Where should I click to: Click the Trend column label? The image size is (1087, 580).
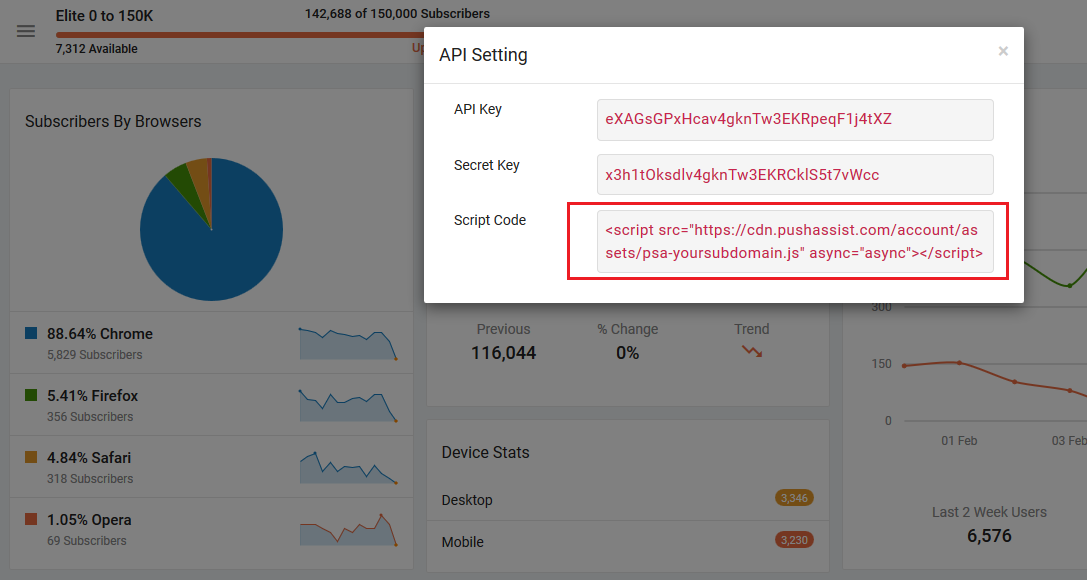pyautogui.click(x=751, y=329)
